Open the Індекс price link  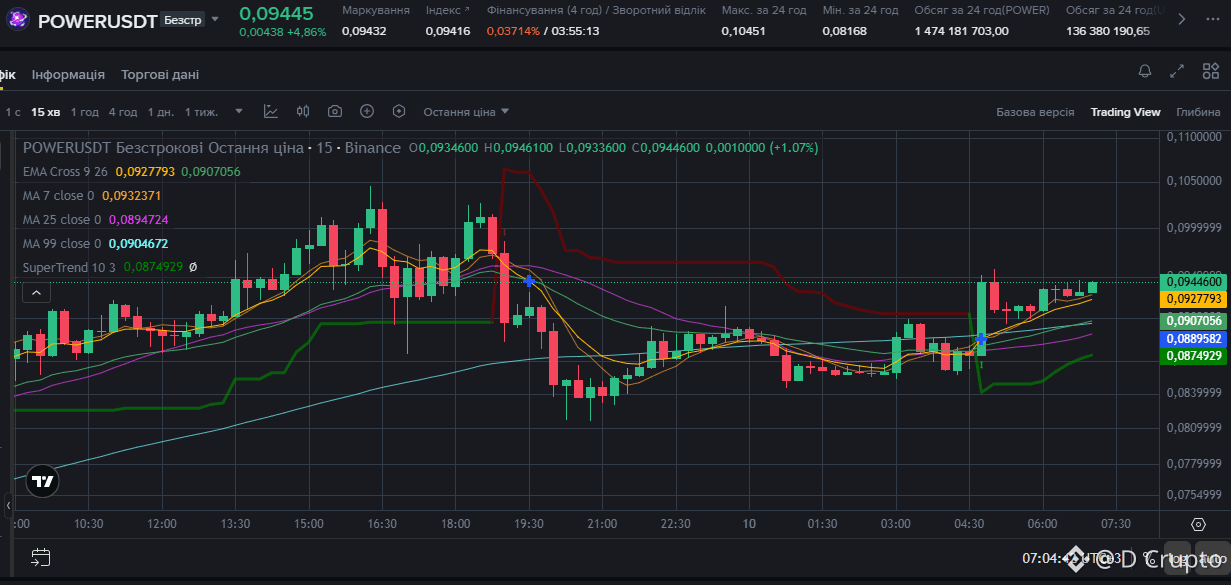click(447, 9)
